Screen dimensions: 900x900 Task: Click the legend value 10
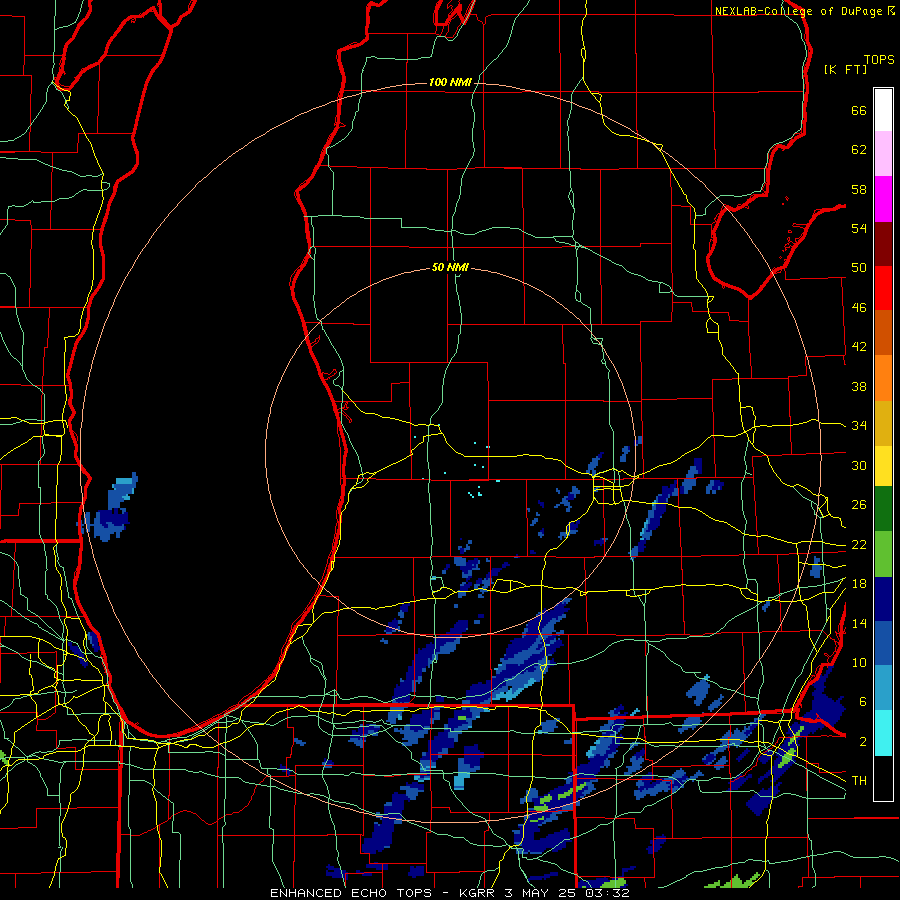click(x=859, y=662)
